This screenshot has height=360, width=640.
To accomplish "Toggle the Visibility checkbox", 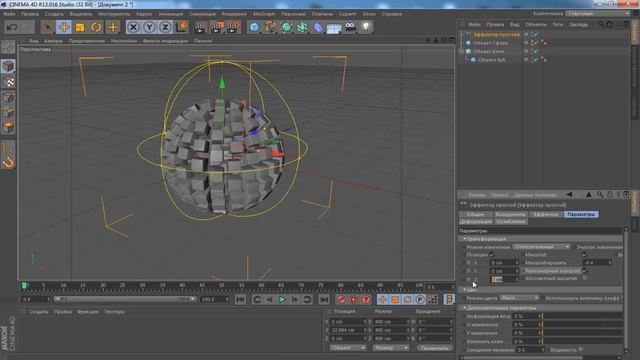I will pyautogui.click(x=580, y=350).
